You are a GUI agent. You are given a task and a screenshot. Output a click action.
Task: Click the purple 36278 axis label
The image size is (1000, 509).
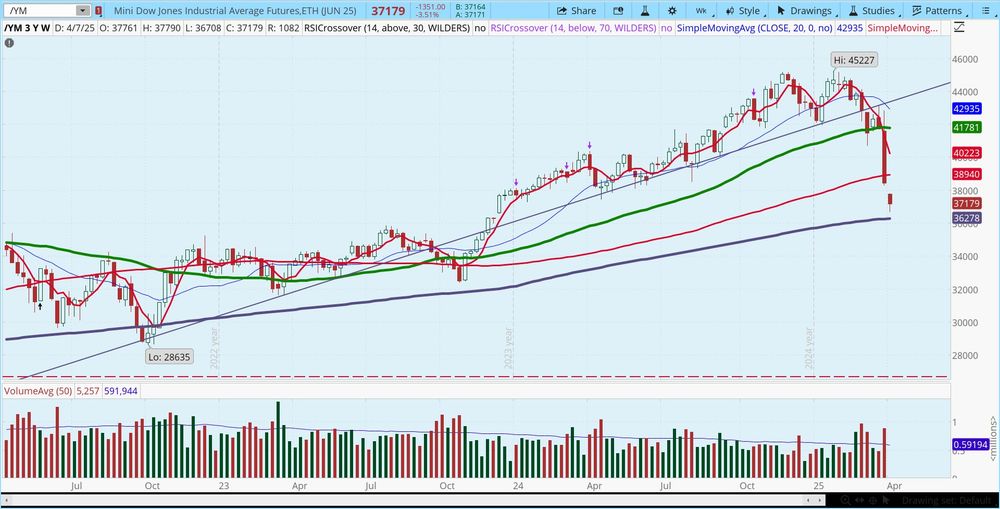tap(966, 218)
